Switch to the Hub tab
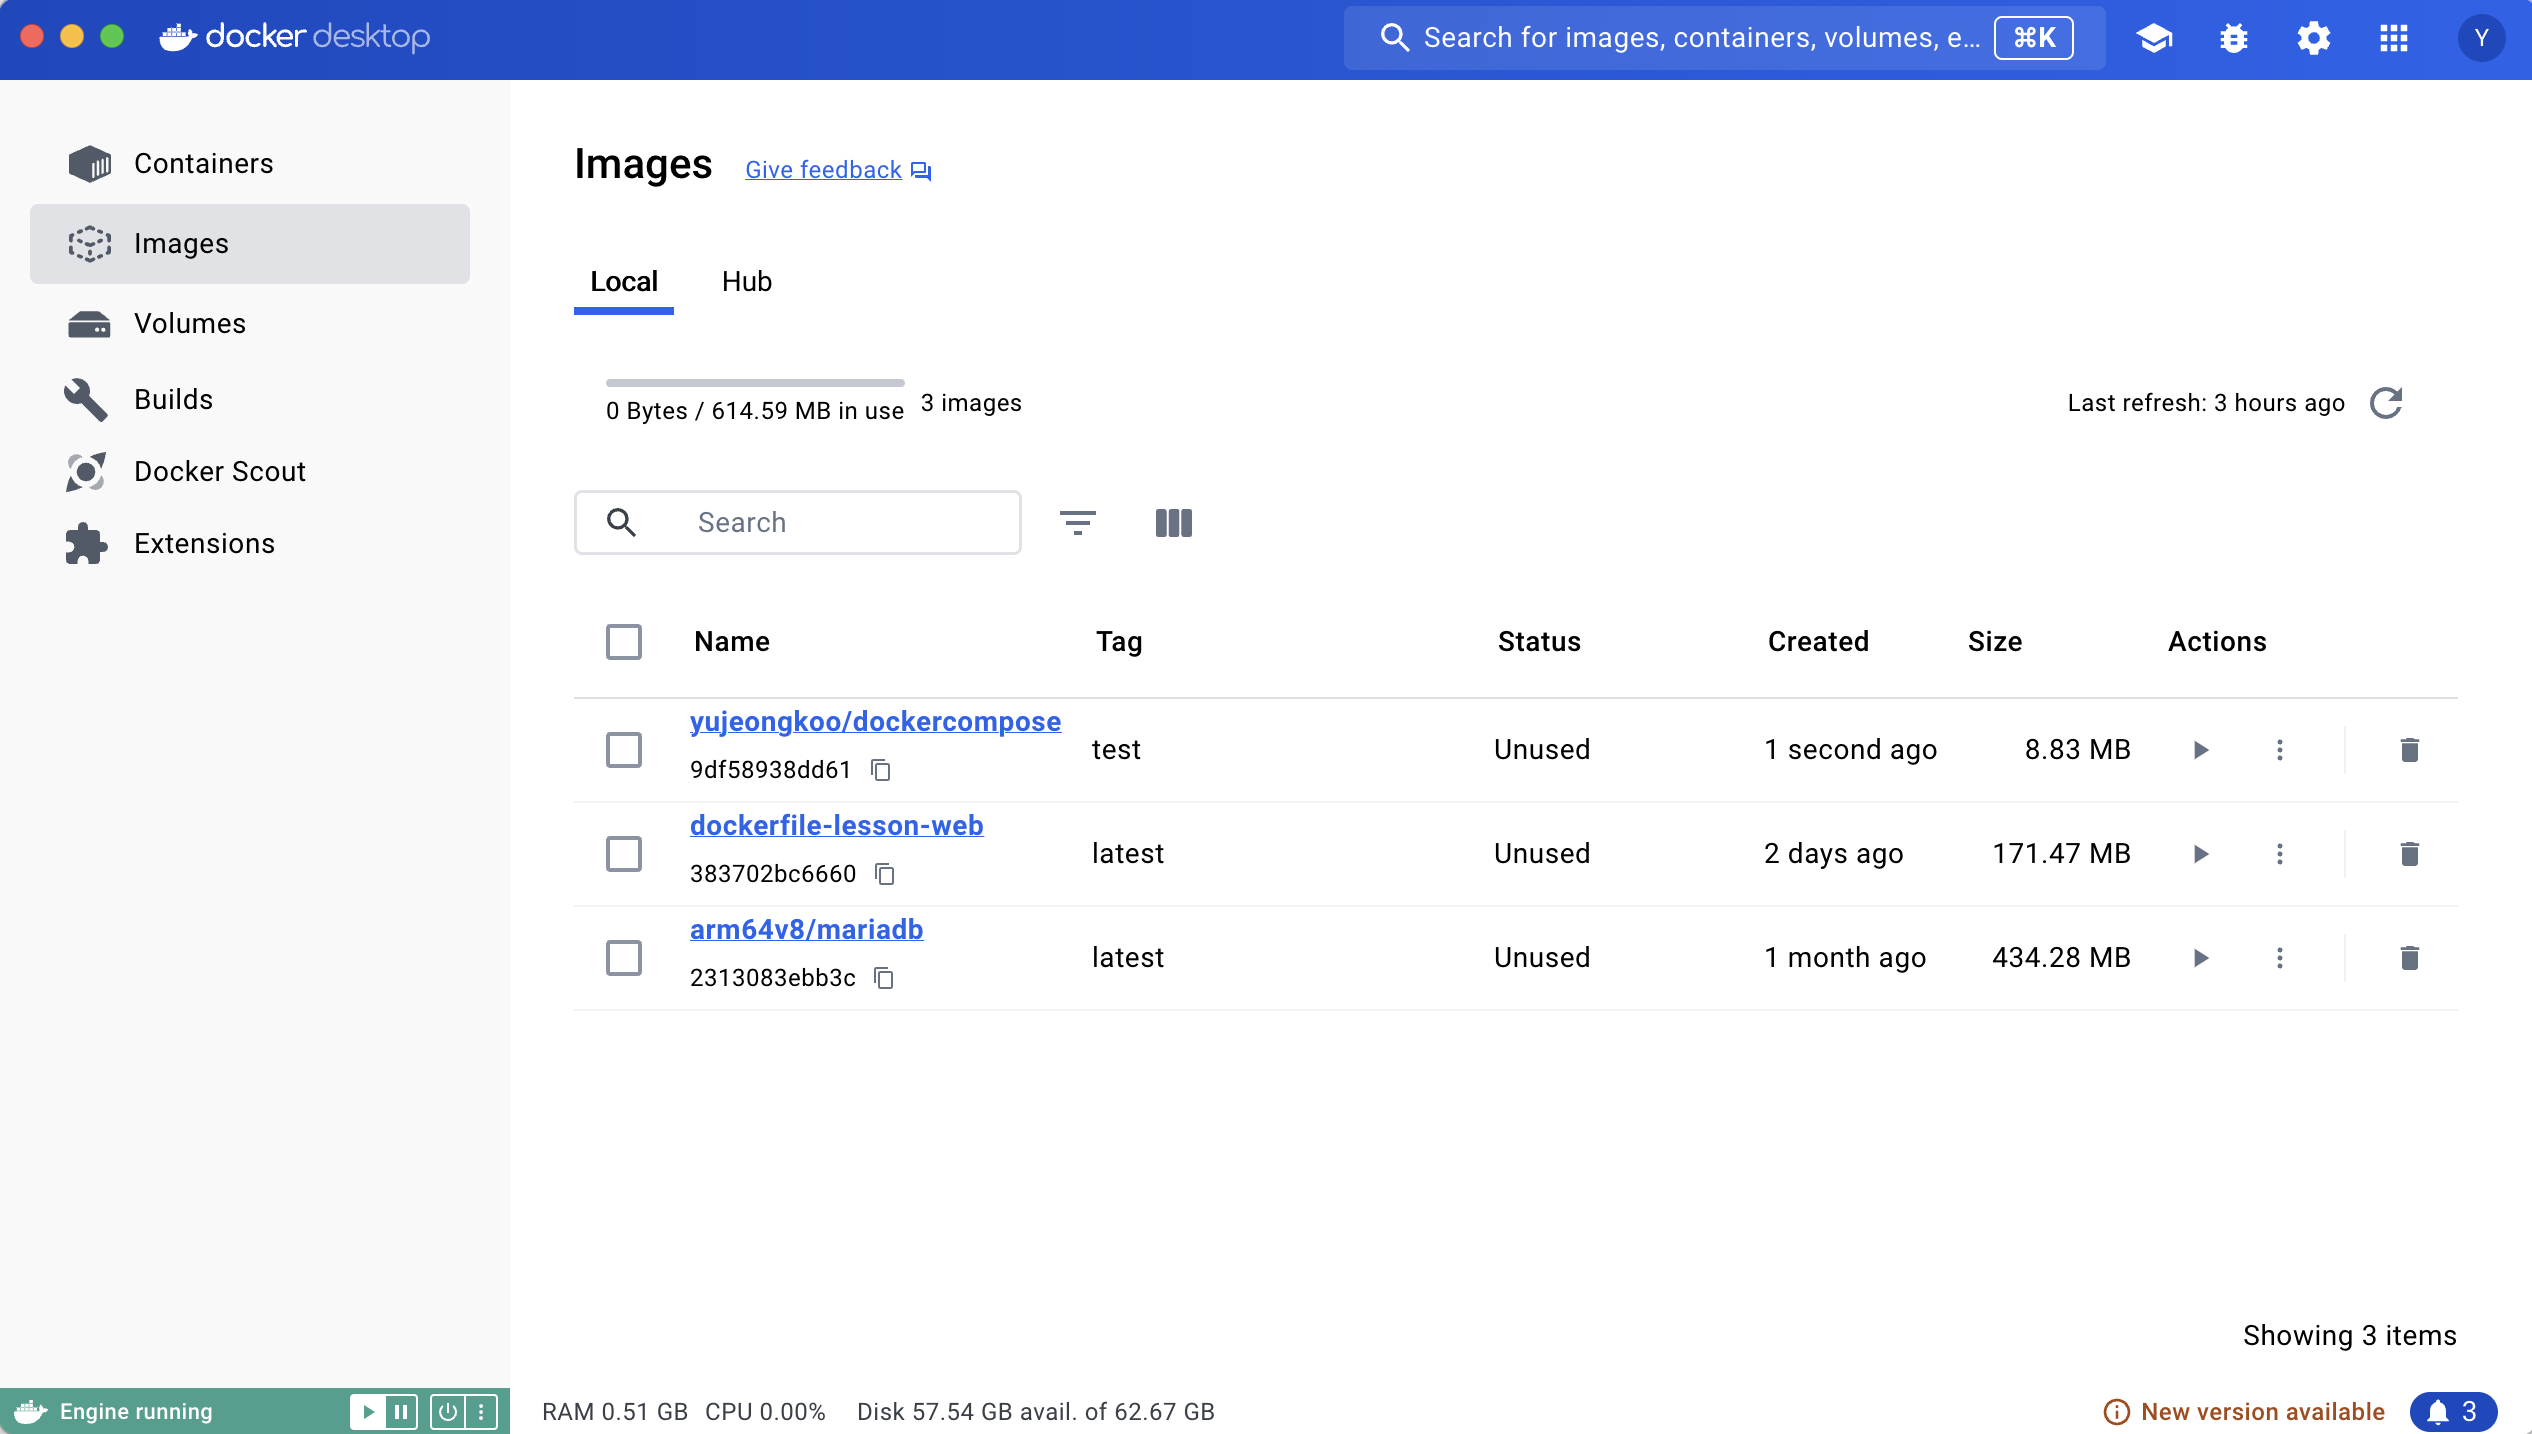The height and width of the screenshot is (1434, 2532). [x=746, y=282]
